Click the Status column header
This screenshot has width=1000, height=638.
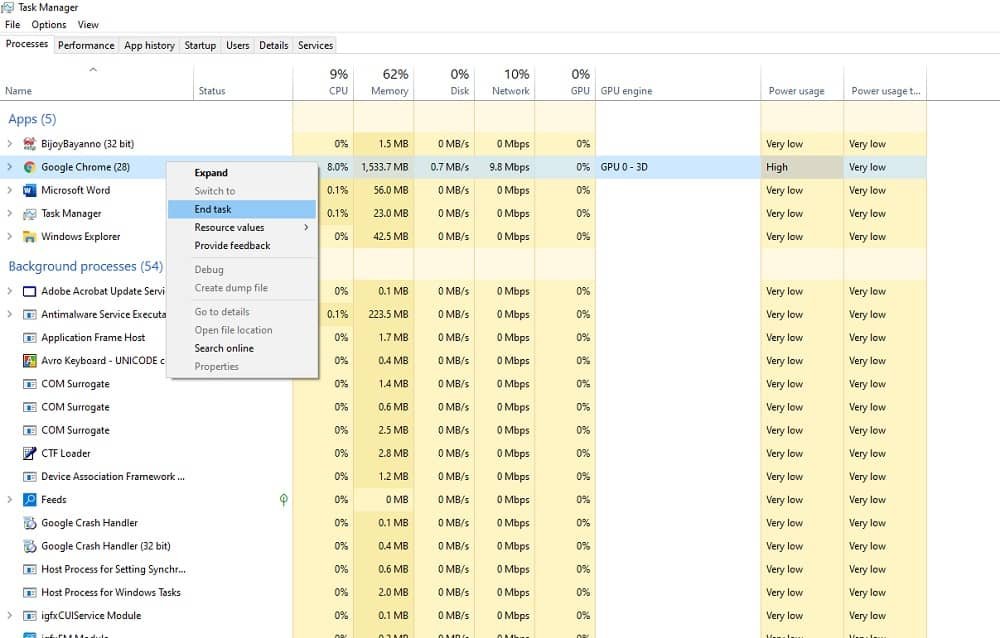coord(243,83)
